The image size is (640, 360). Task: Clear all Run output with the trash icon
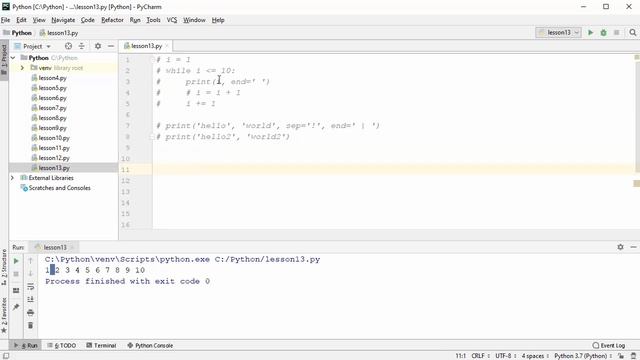pyautogui.click(x=31, y=325)
